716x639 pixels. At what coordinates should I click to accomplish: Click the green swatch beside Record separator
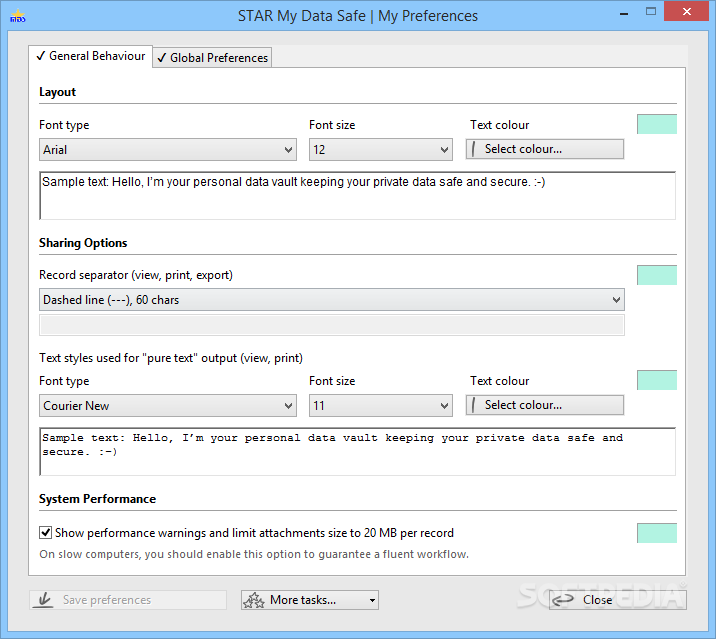[x=657, y=275]
